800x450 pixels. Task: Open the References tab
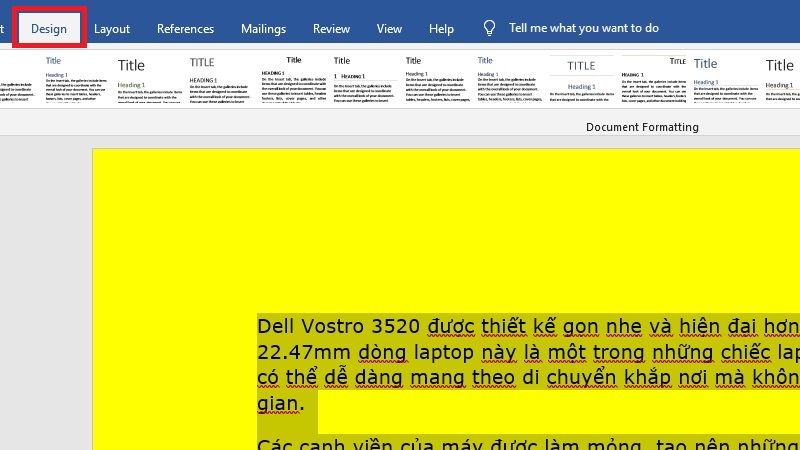185,29
